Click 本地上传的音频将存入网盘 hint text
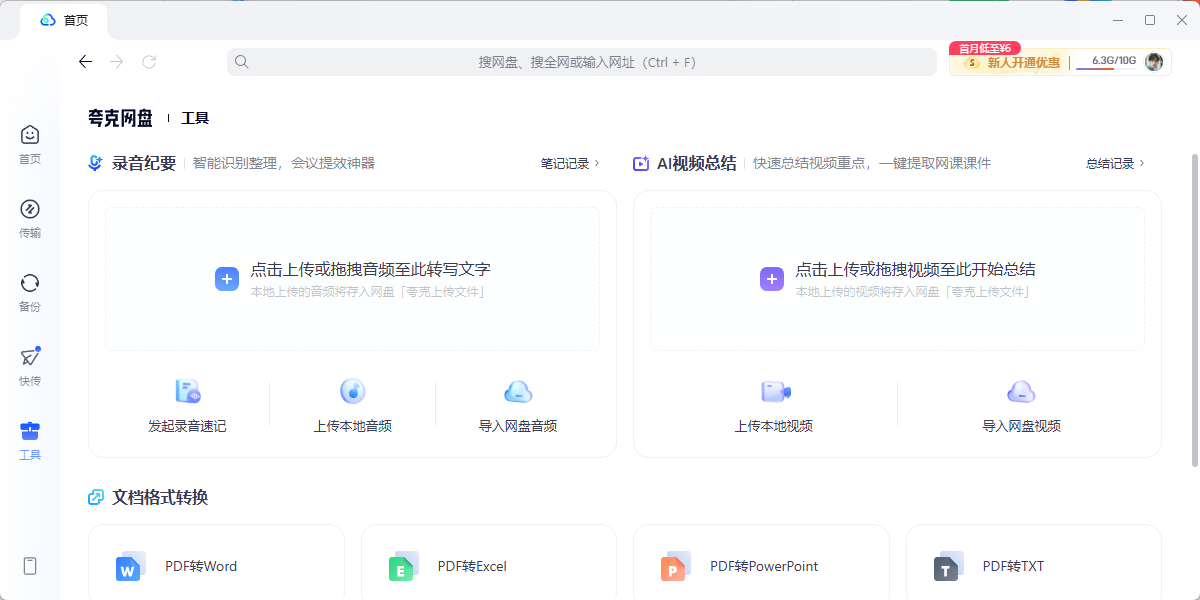This screenshot has height=600, width=1200. tap(367, 292)
